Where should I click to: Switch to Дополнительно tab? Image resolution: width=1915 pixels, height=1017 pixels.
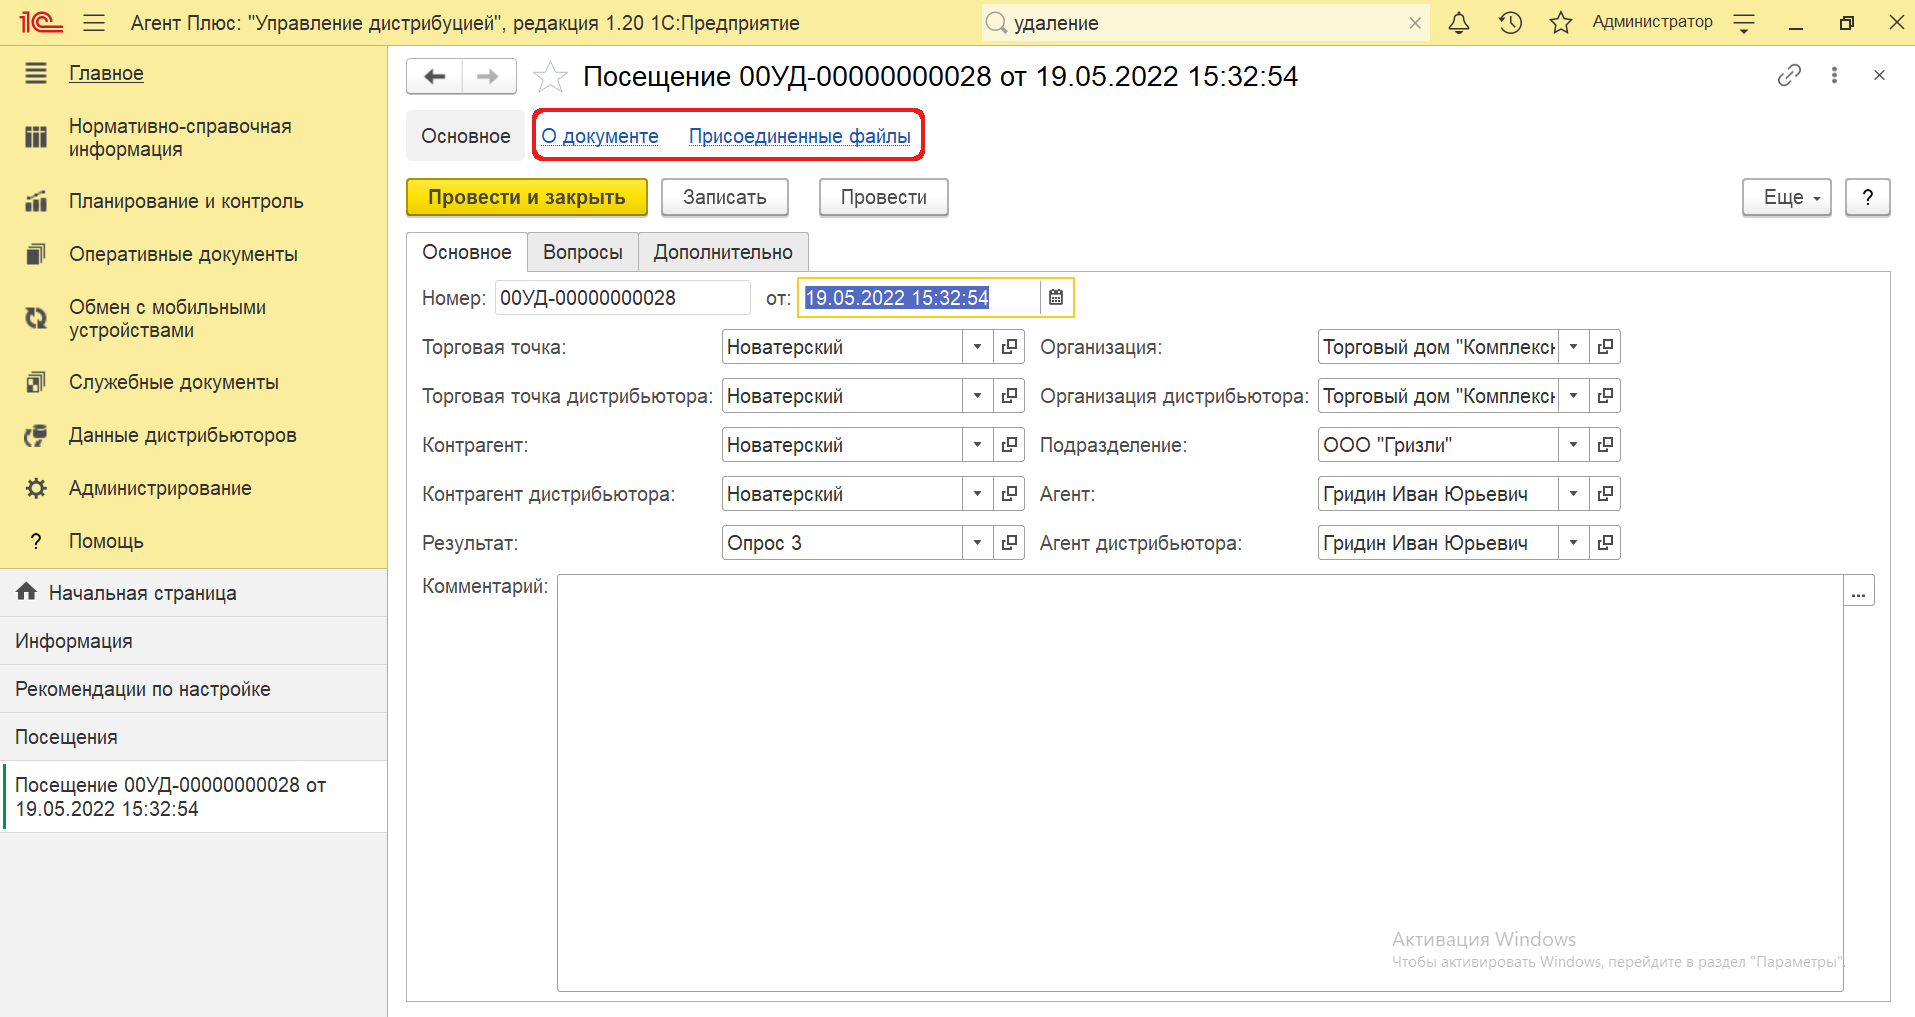723,252
